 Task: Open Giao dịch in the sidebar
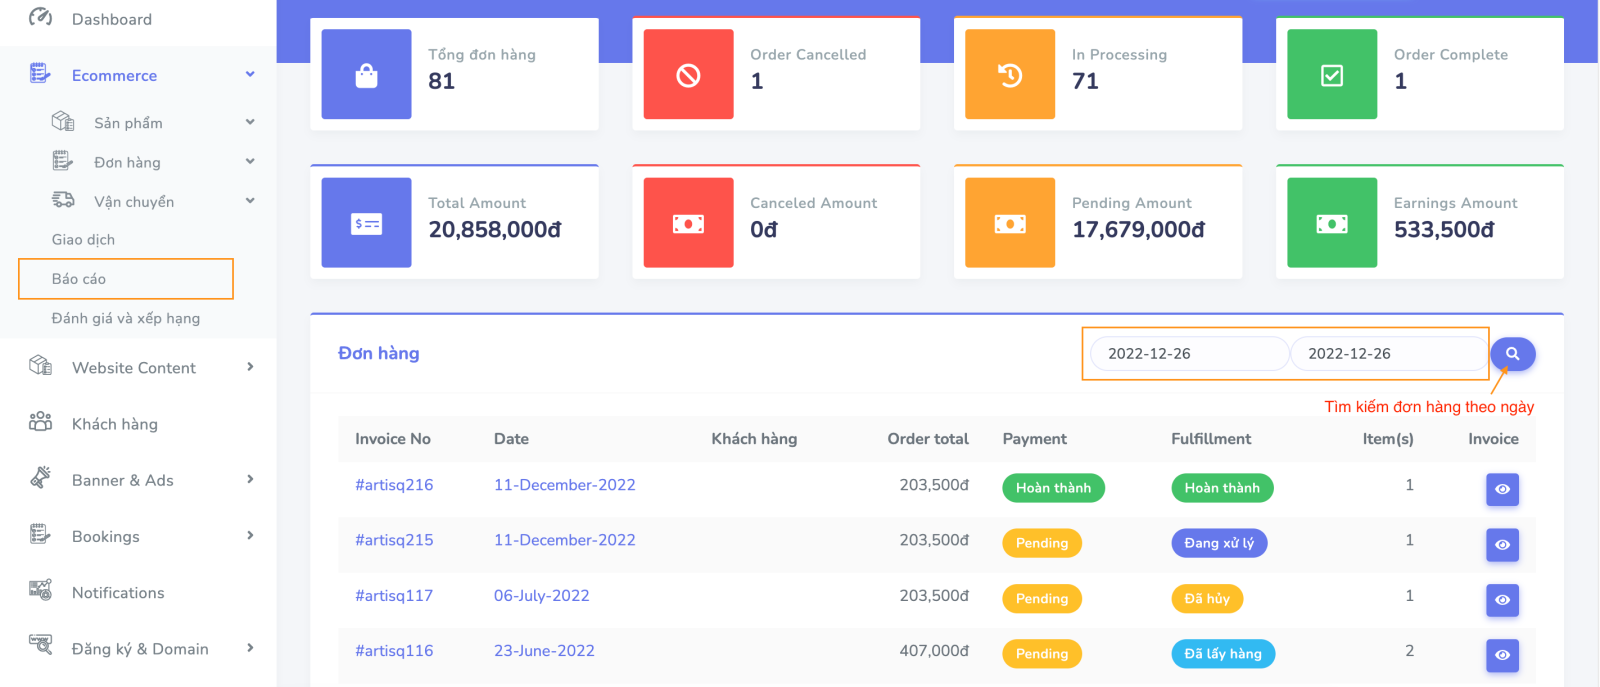(x=83, y=240)
